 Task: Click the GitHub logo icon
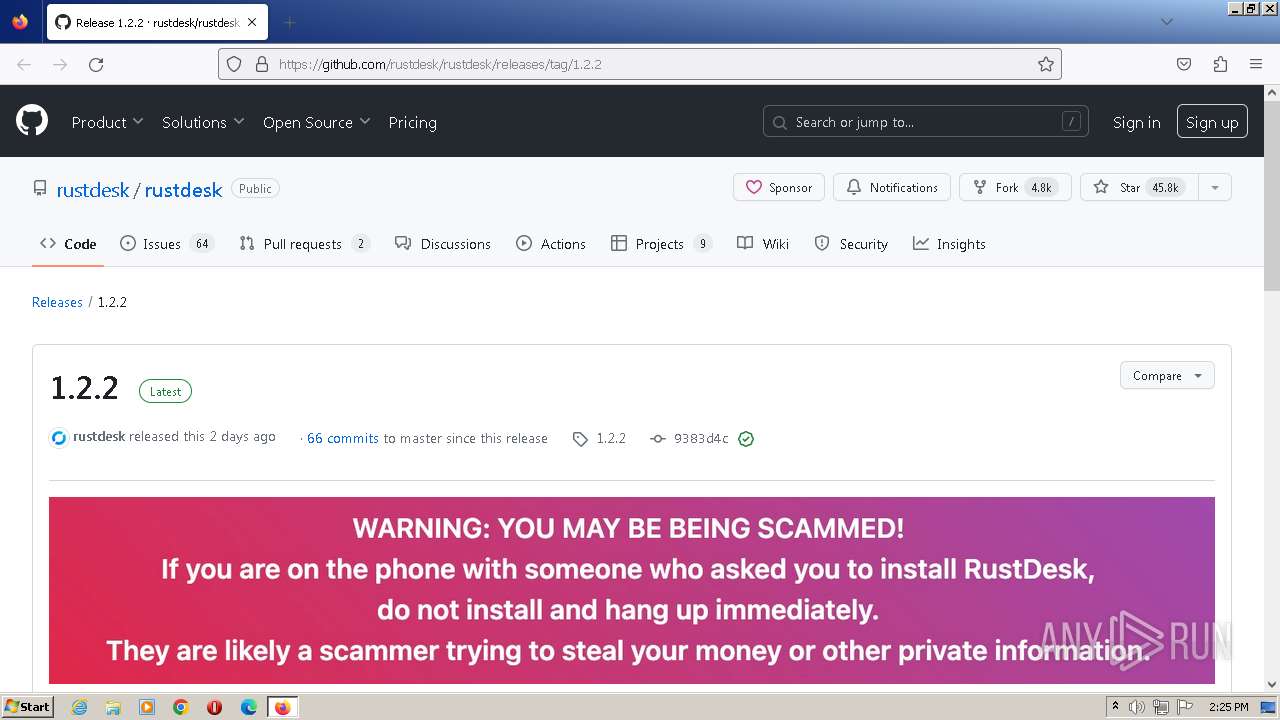(32, 122)
